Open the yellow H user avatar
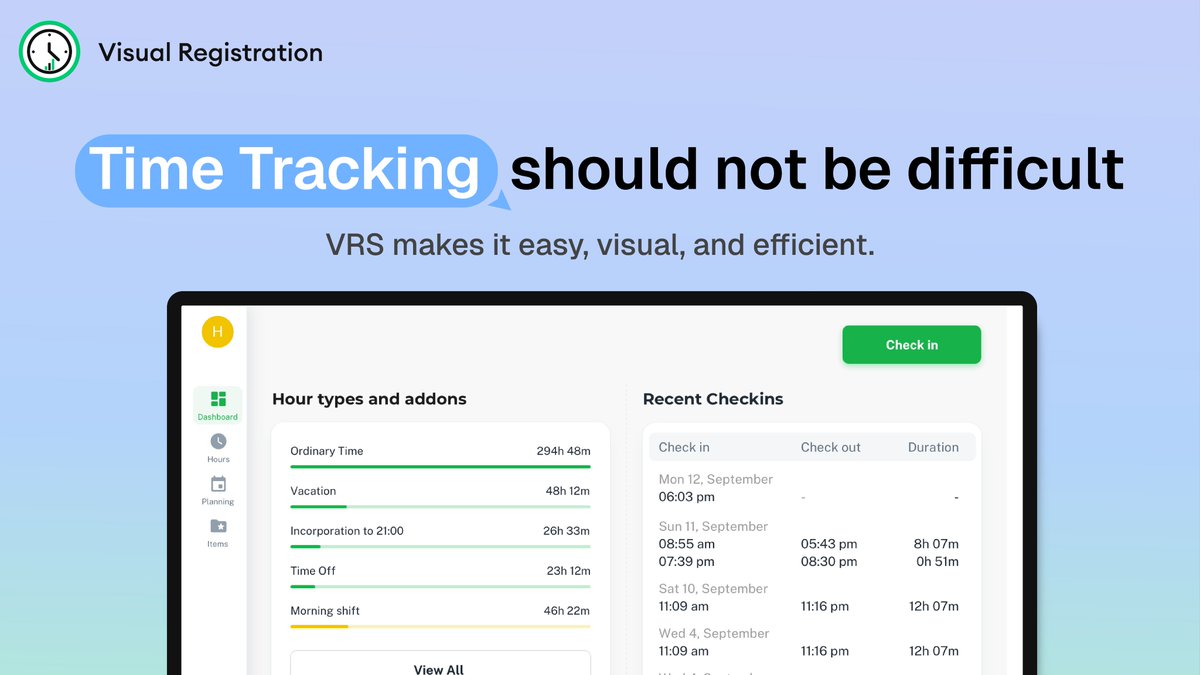1200x675 pixels. coord(217,331)
